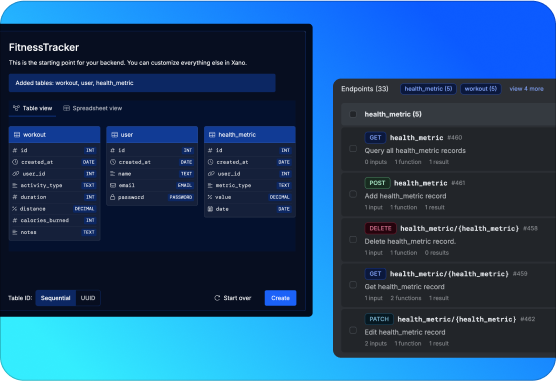Click the workout table grid icon
The image size is (556, 381).
pos(17,135)
